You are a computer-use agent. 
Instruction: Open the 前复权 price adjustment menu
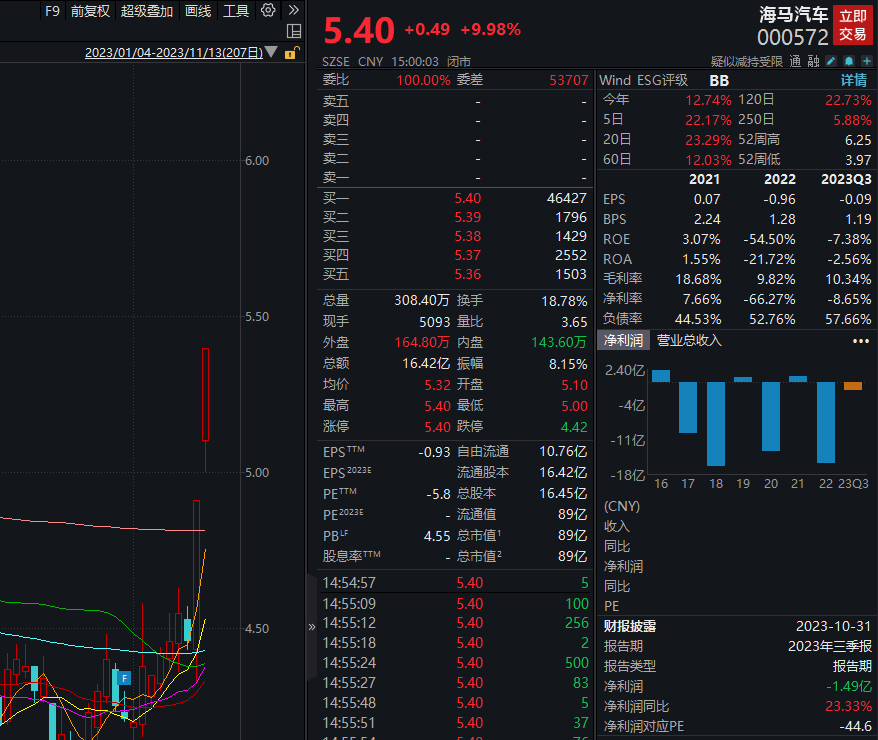coord(90,11)
